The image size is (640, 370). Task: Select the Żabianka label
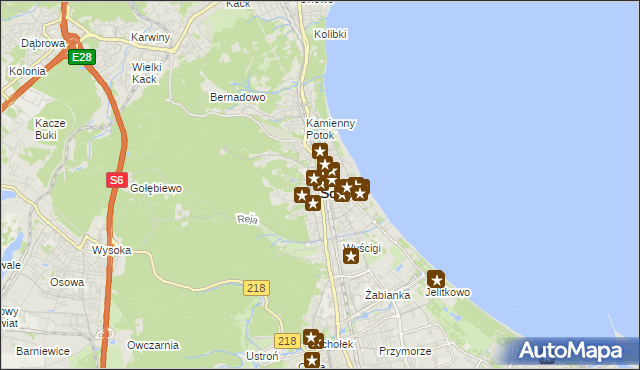click(387, 295)
